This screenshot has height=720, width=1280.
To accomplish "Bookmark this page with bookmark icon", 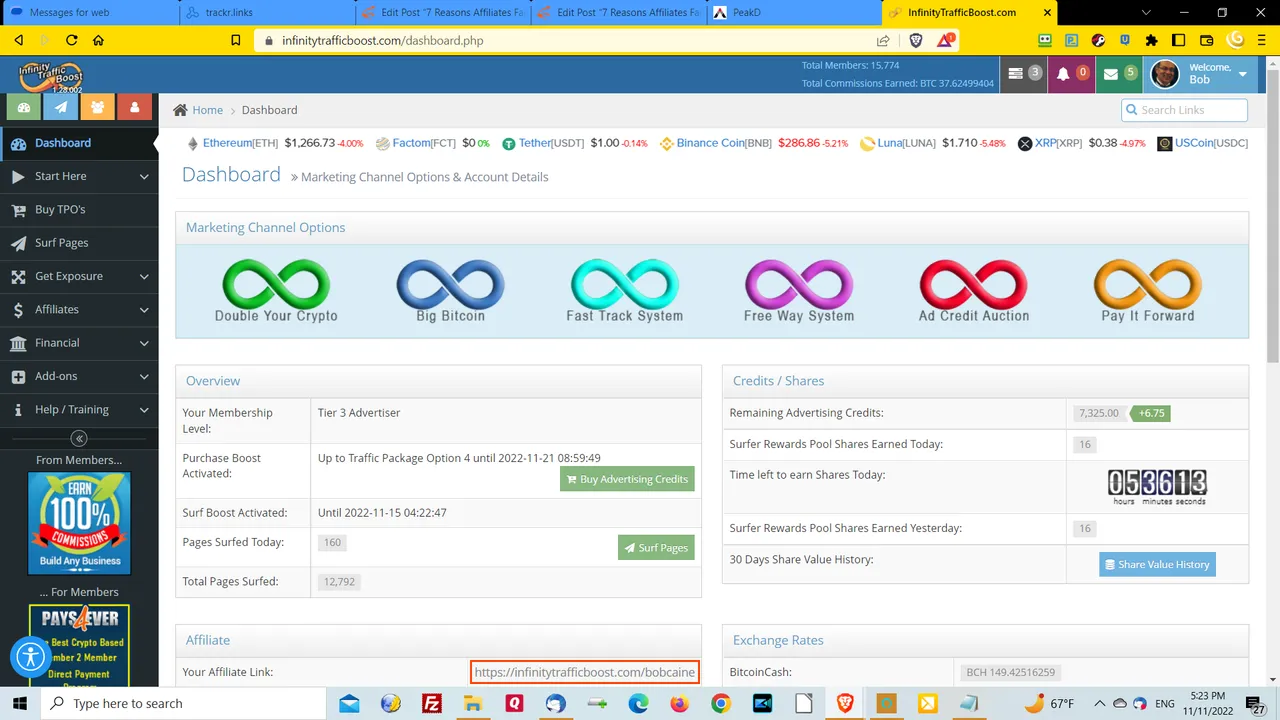I will [x=236, y=40].
